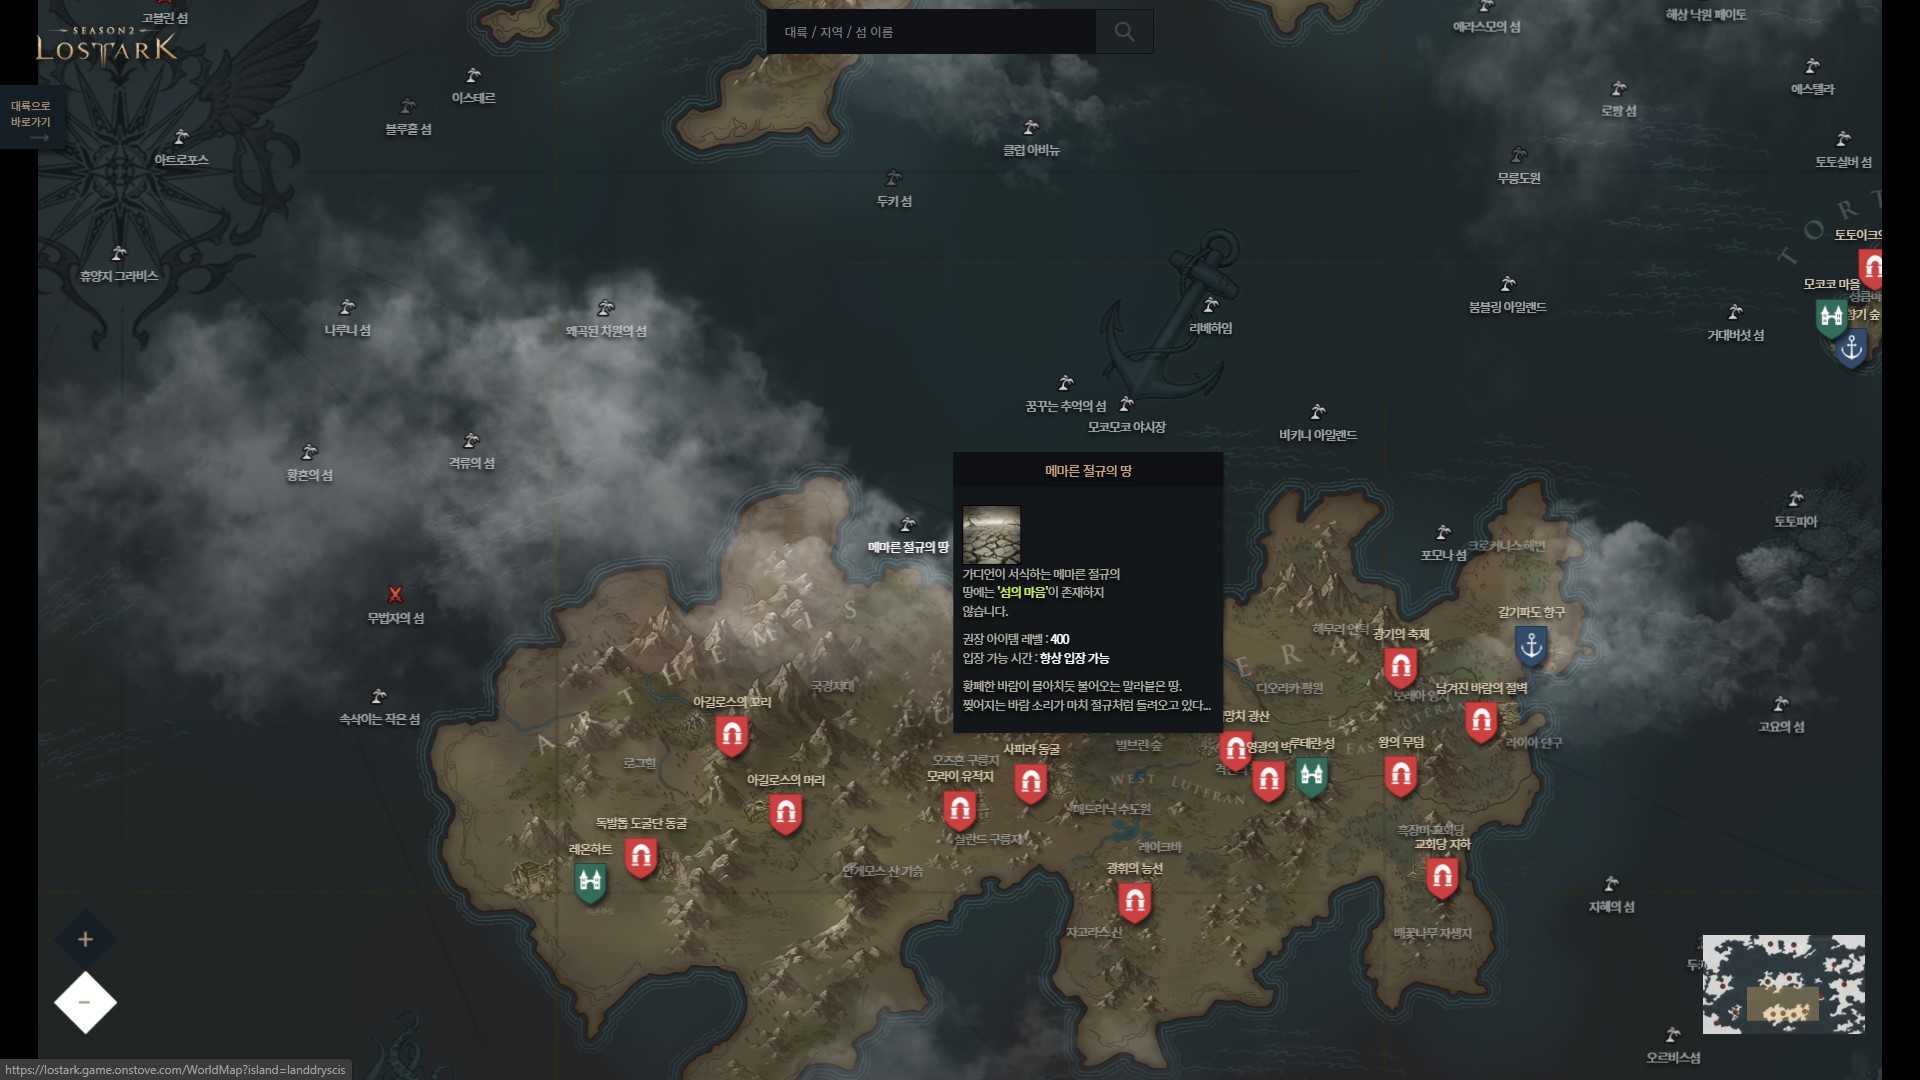Open the 모라이 유적지 dungeon marker
Screen dimensions: 1920x1080
(x=960, y=811)
